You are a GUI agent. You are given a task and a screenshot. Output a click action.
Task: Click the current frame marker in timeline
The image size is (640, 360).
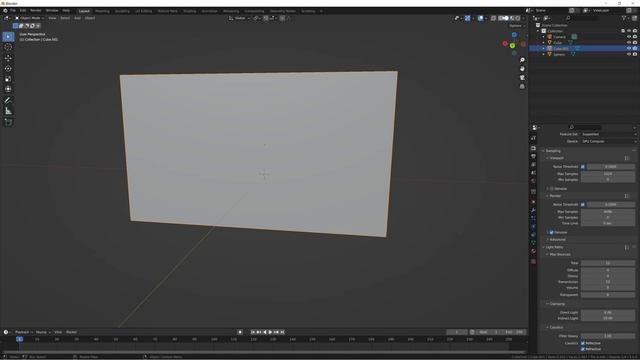[x=19, y=339]
